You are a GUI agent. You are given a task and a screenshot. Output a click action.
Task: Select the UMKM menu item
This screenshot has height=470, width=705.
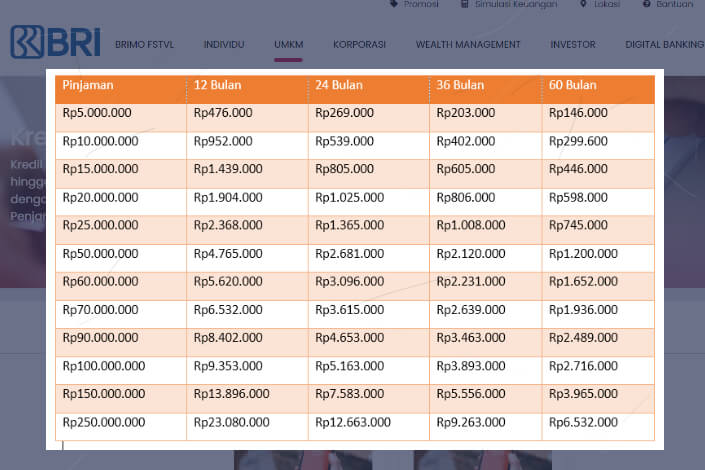(289, 45)
